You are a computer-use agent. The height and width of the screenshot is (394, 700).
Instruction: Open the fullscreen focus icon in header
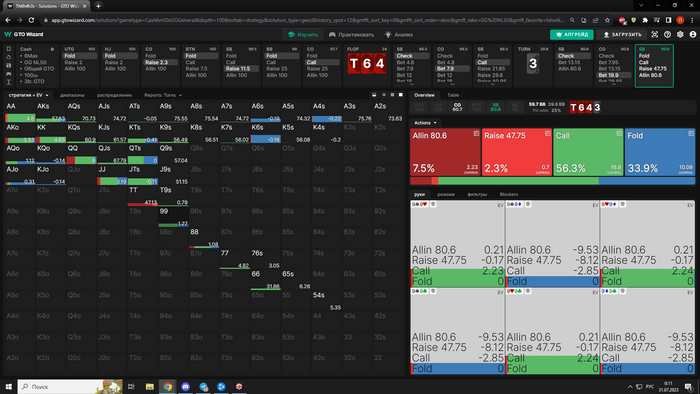(x=654, y=34)
